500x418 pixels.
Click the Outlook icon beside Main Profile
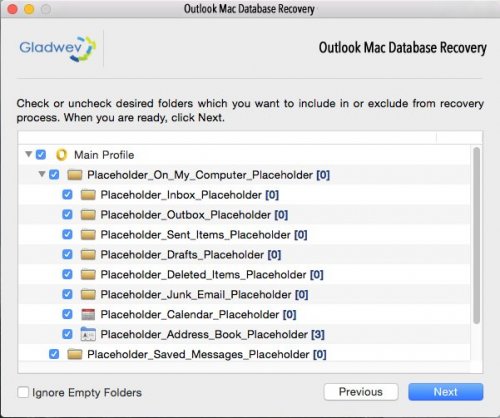pos(61,155)
